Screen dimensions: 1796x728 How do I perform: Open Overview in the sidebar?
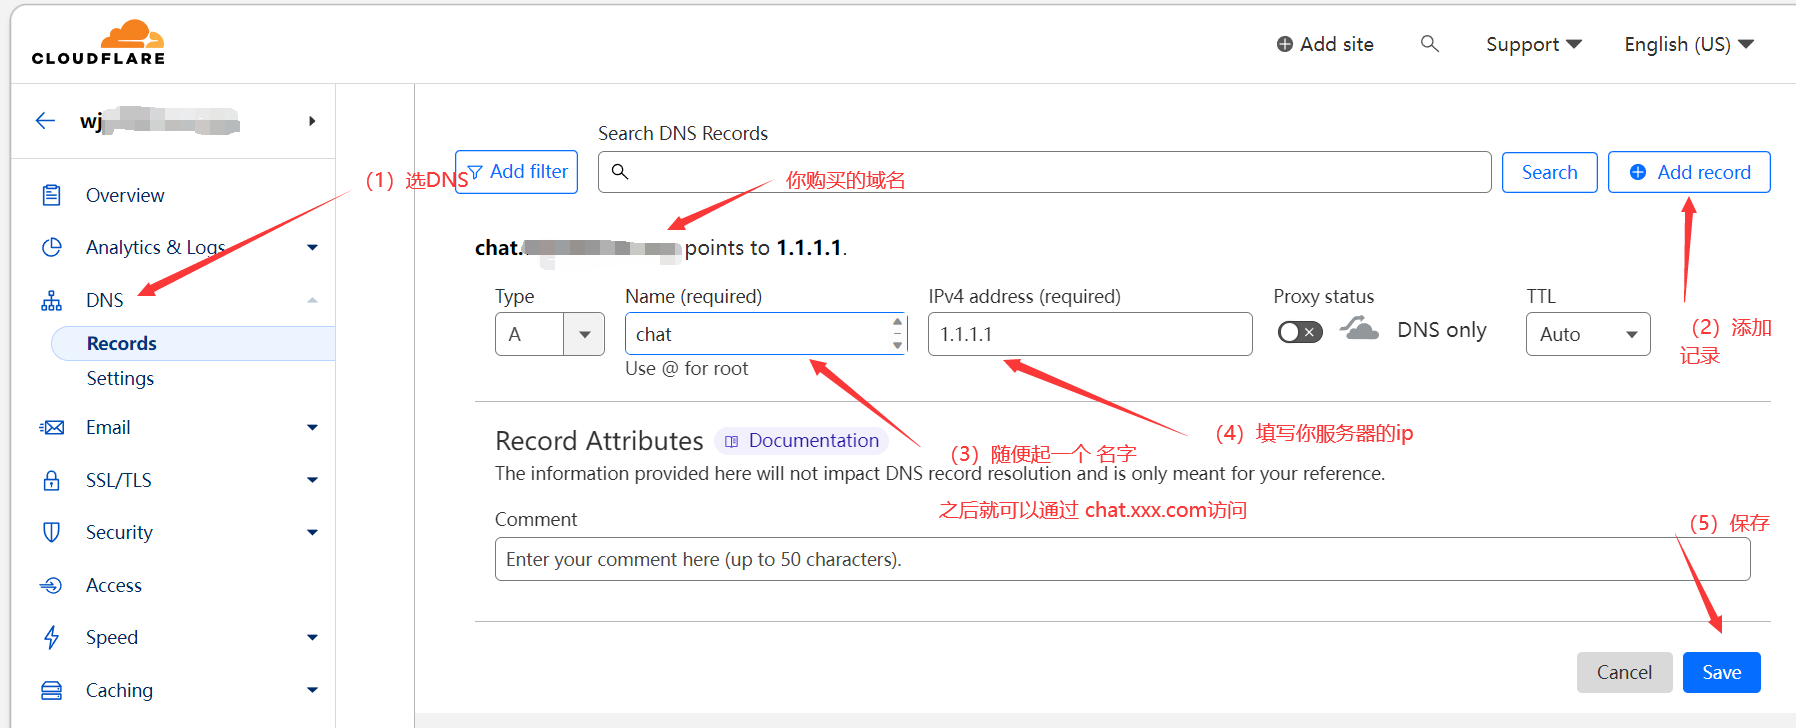tap(125, 195)
